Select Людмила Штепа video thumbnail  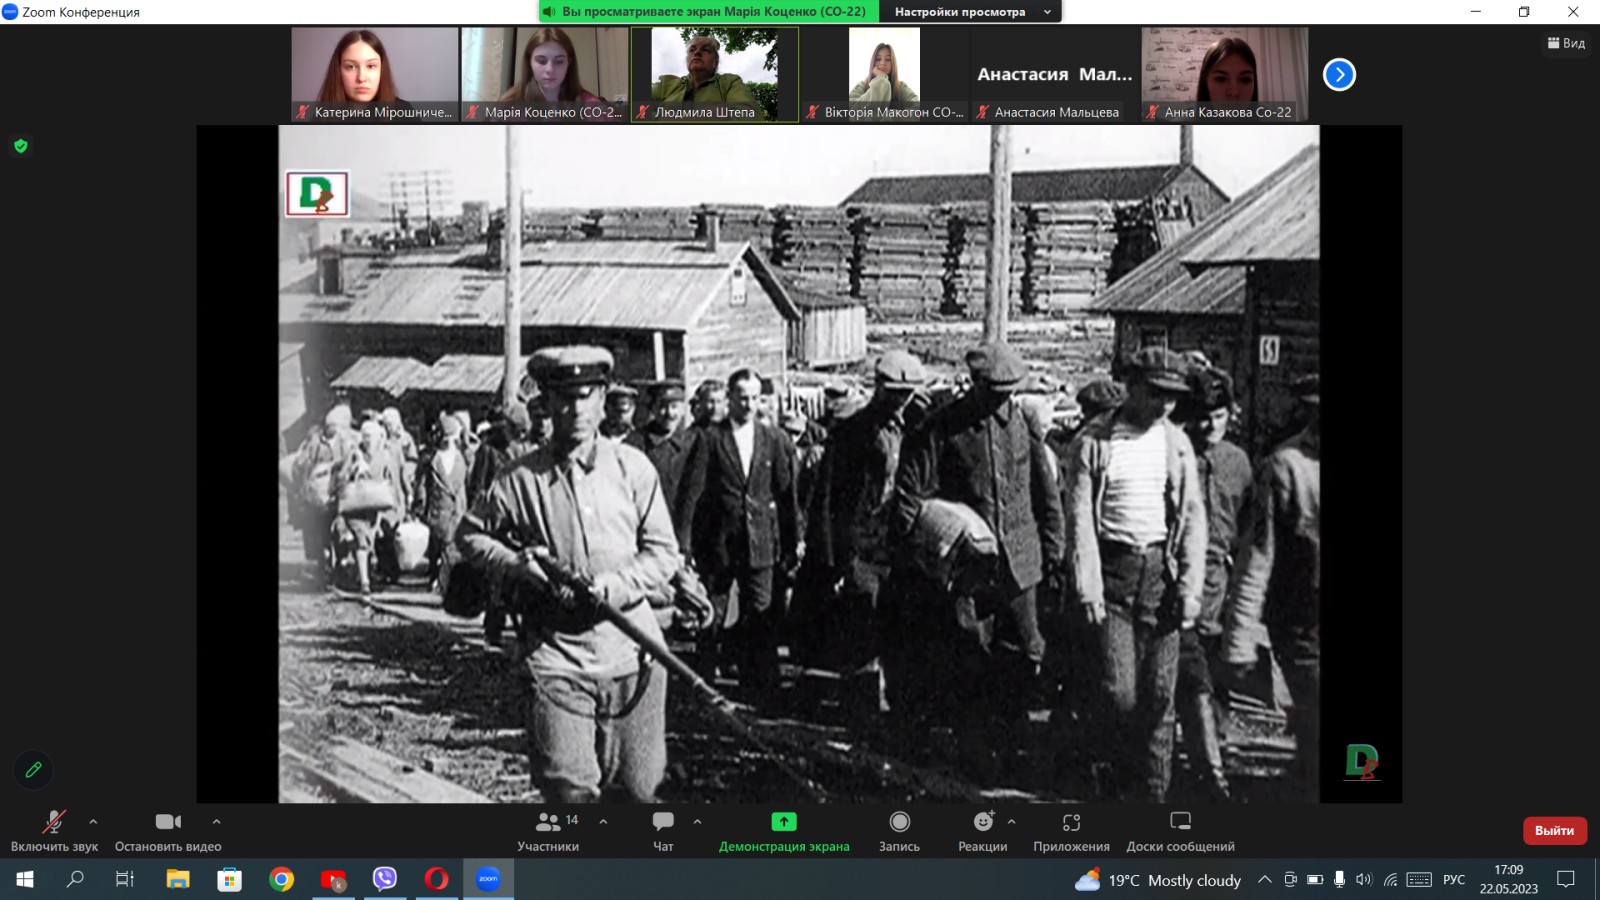(714, 74)
